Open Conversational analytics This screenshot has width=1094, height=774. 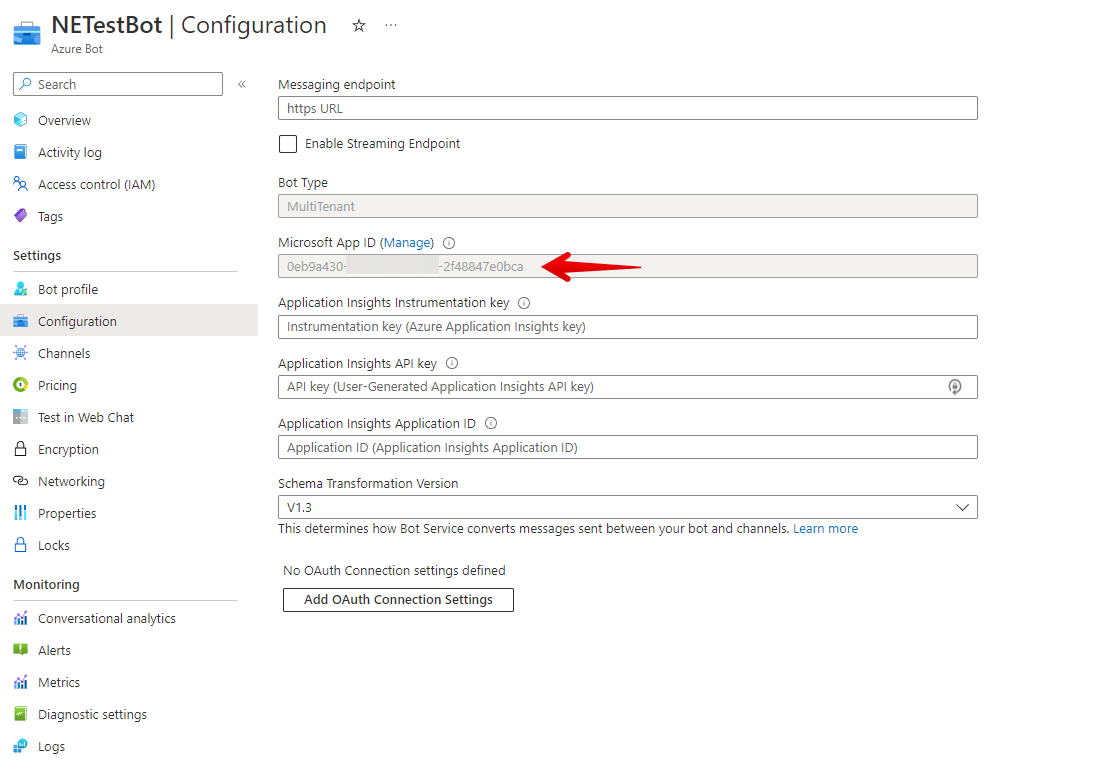[107, 618]
